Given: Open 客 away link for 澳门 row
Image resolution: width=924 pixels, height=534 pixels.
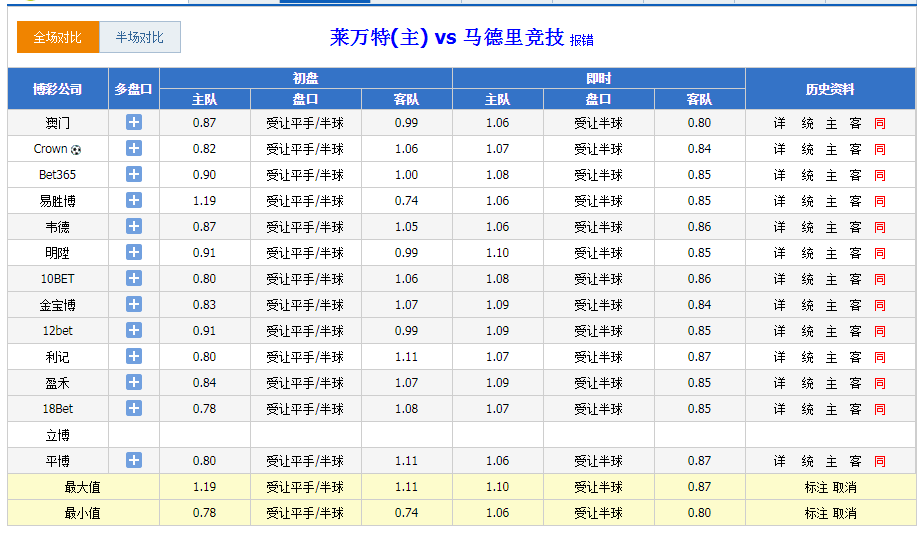Looking at the screenshot, I should click(x=855, y=123).
